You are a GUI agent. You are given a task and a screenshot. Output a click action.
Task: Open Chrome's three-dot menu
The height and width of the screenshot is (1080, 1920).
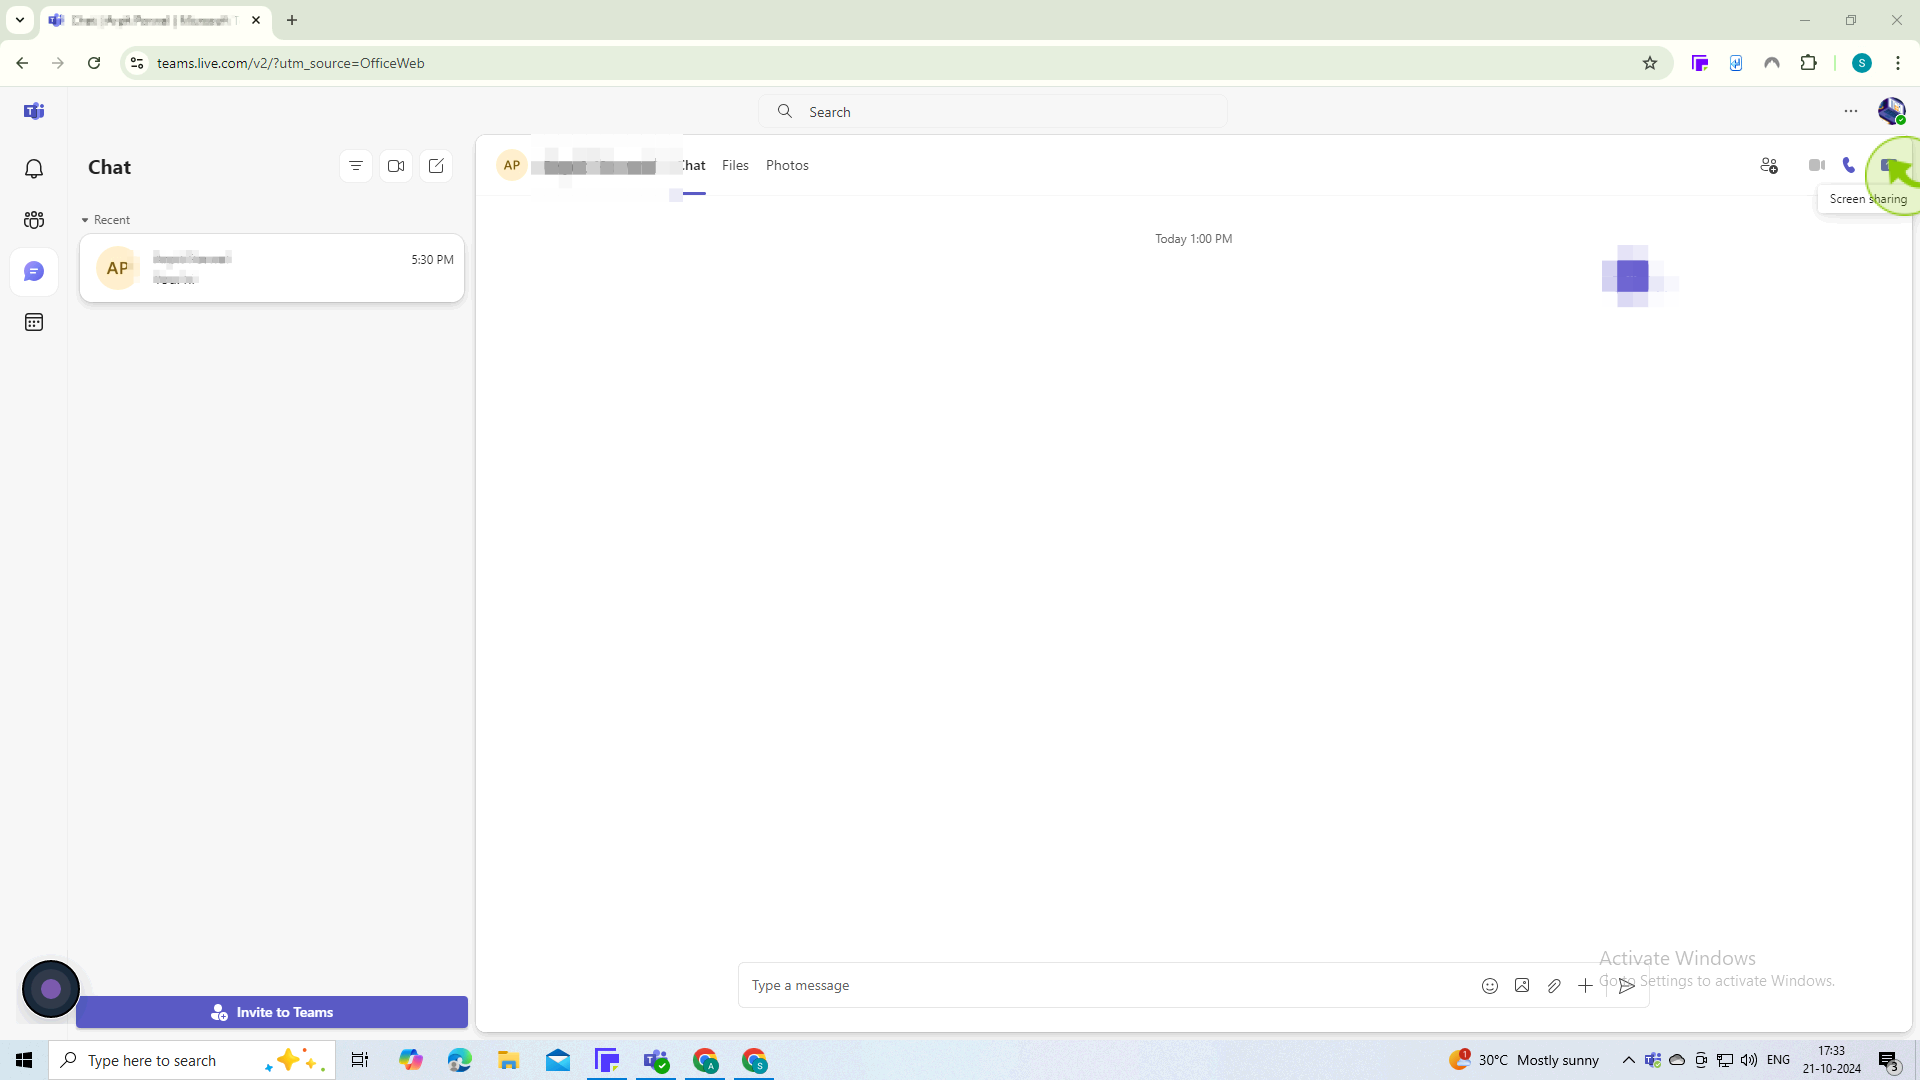pos(1898,63)
